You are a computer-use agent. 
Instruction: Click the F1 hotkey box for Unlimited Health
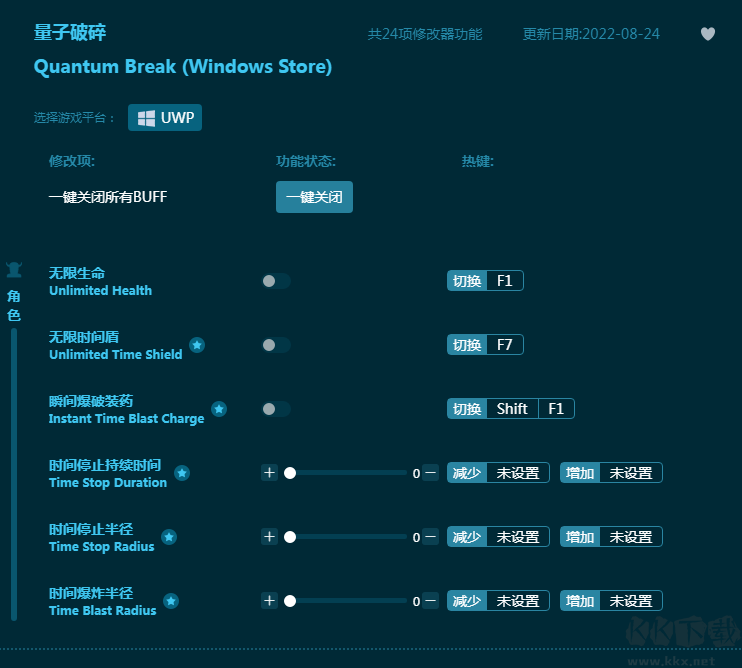coord(505,281)
